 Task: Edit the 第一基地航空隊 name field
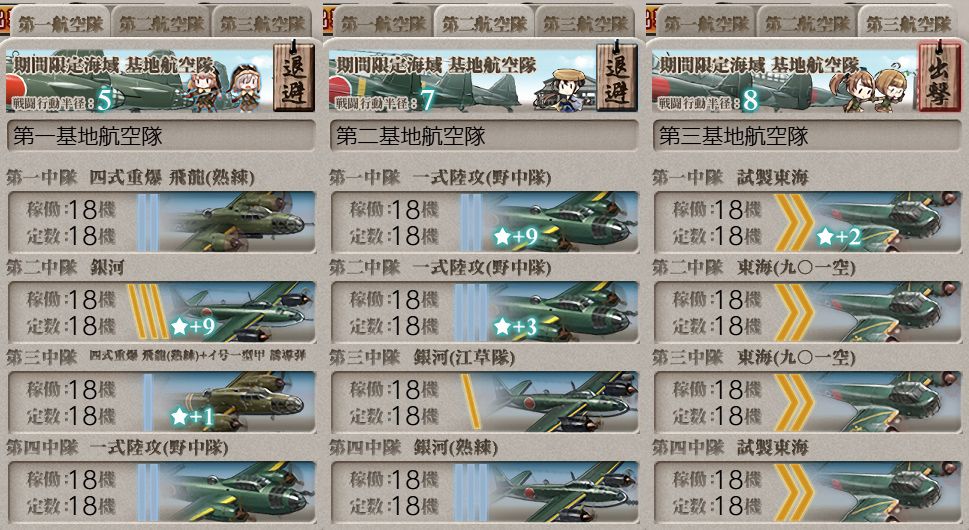point(162,136)
